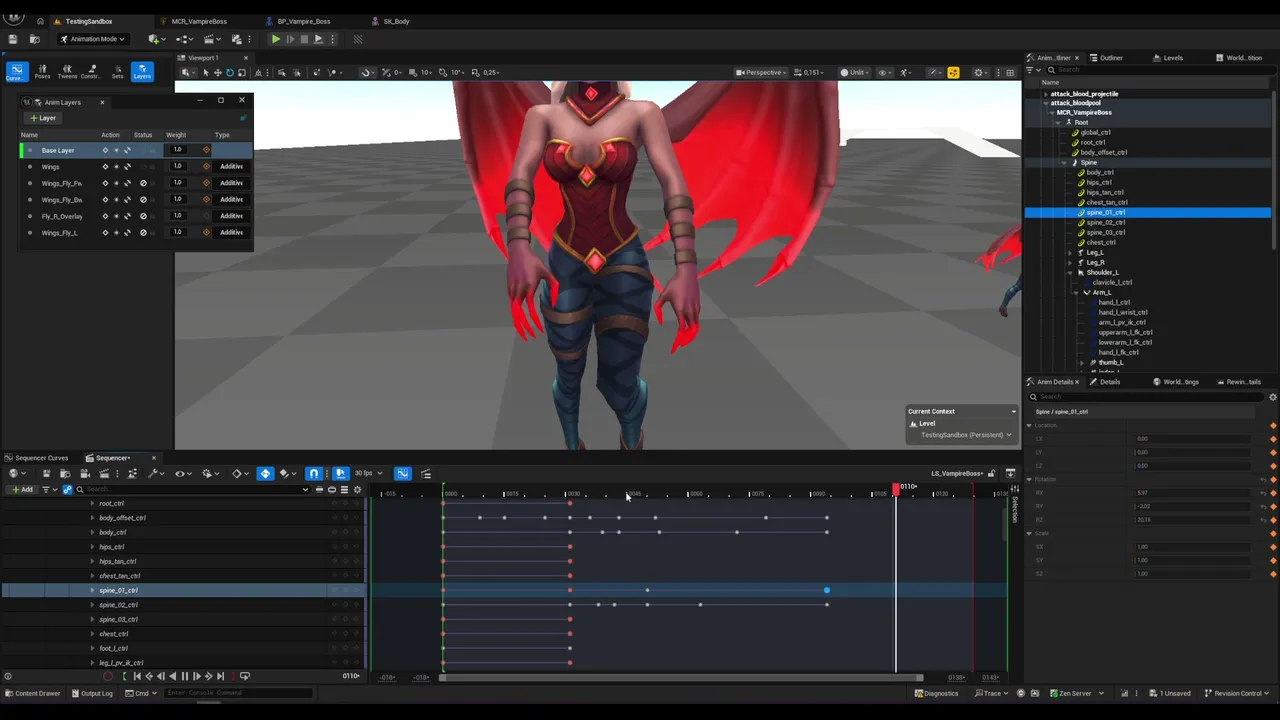The height and width of the screenshot is (720, 1280).
Task: Click the Sequencer track search field
Action: pyautogui.click(x=193, y=490)
